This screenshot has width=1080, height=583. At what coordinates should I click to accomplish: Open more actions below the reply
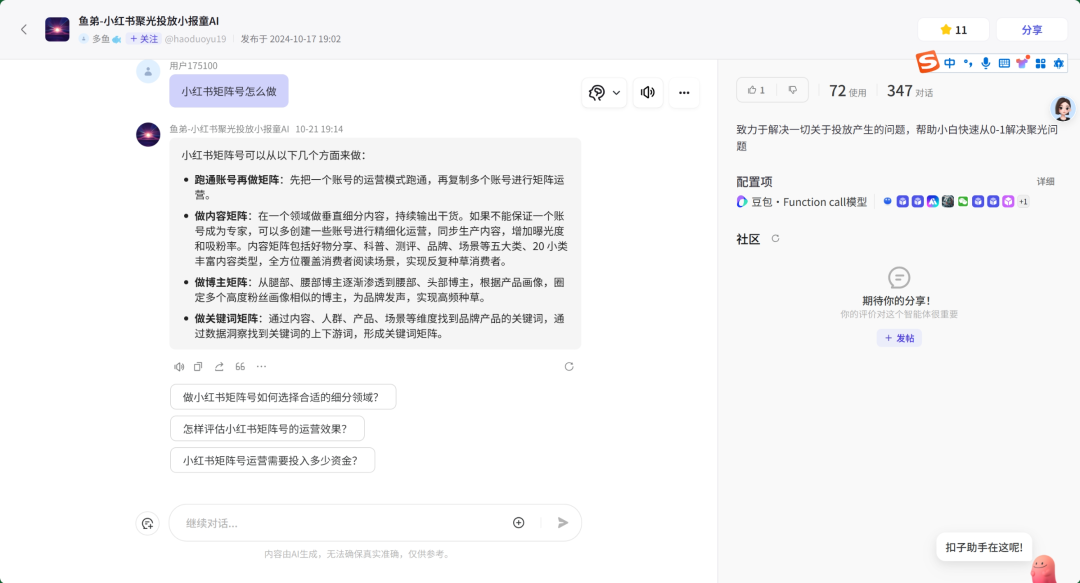(x=261, y=367)
